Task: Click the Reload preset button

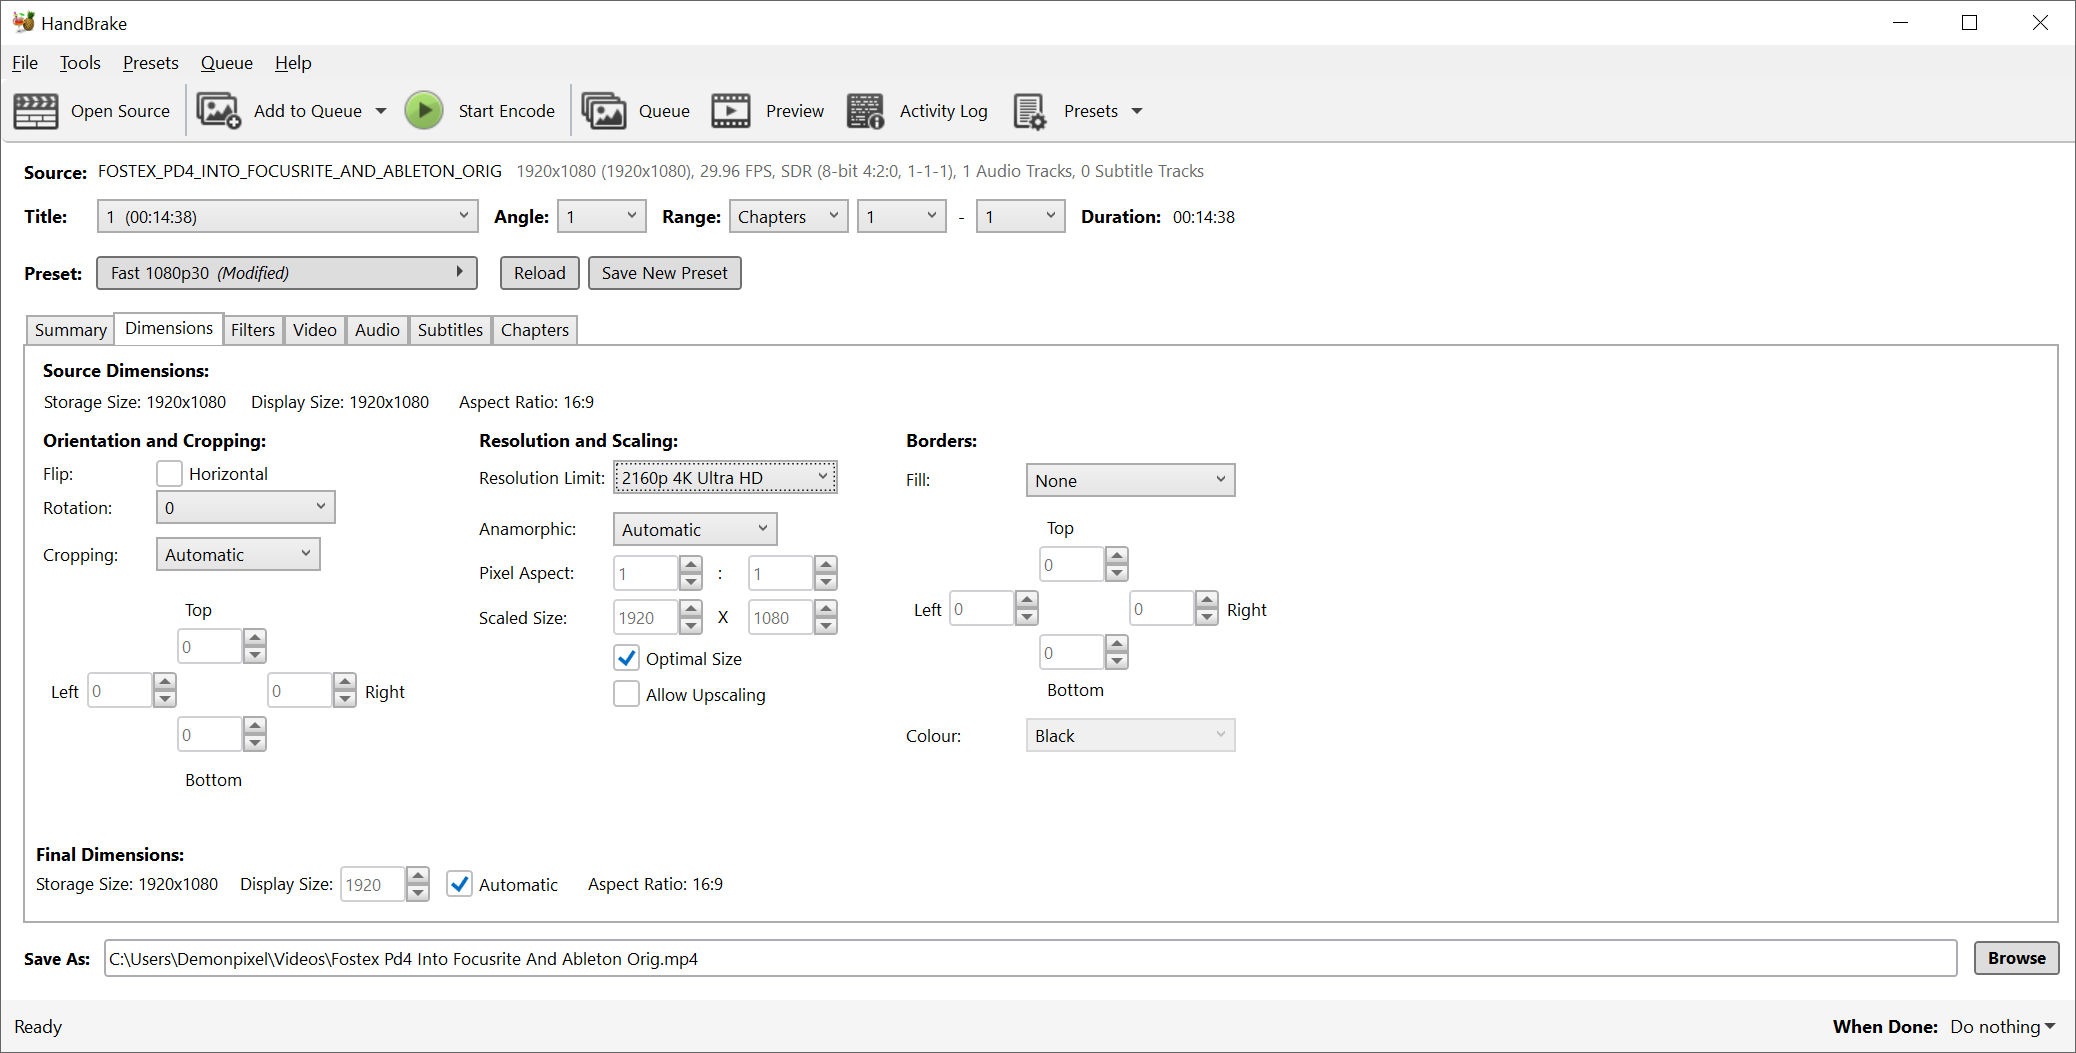Action: pos(540,273)
